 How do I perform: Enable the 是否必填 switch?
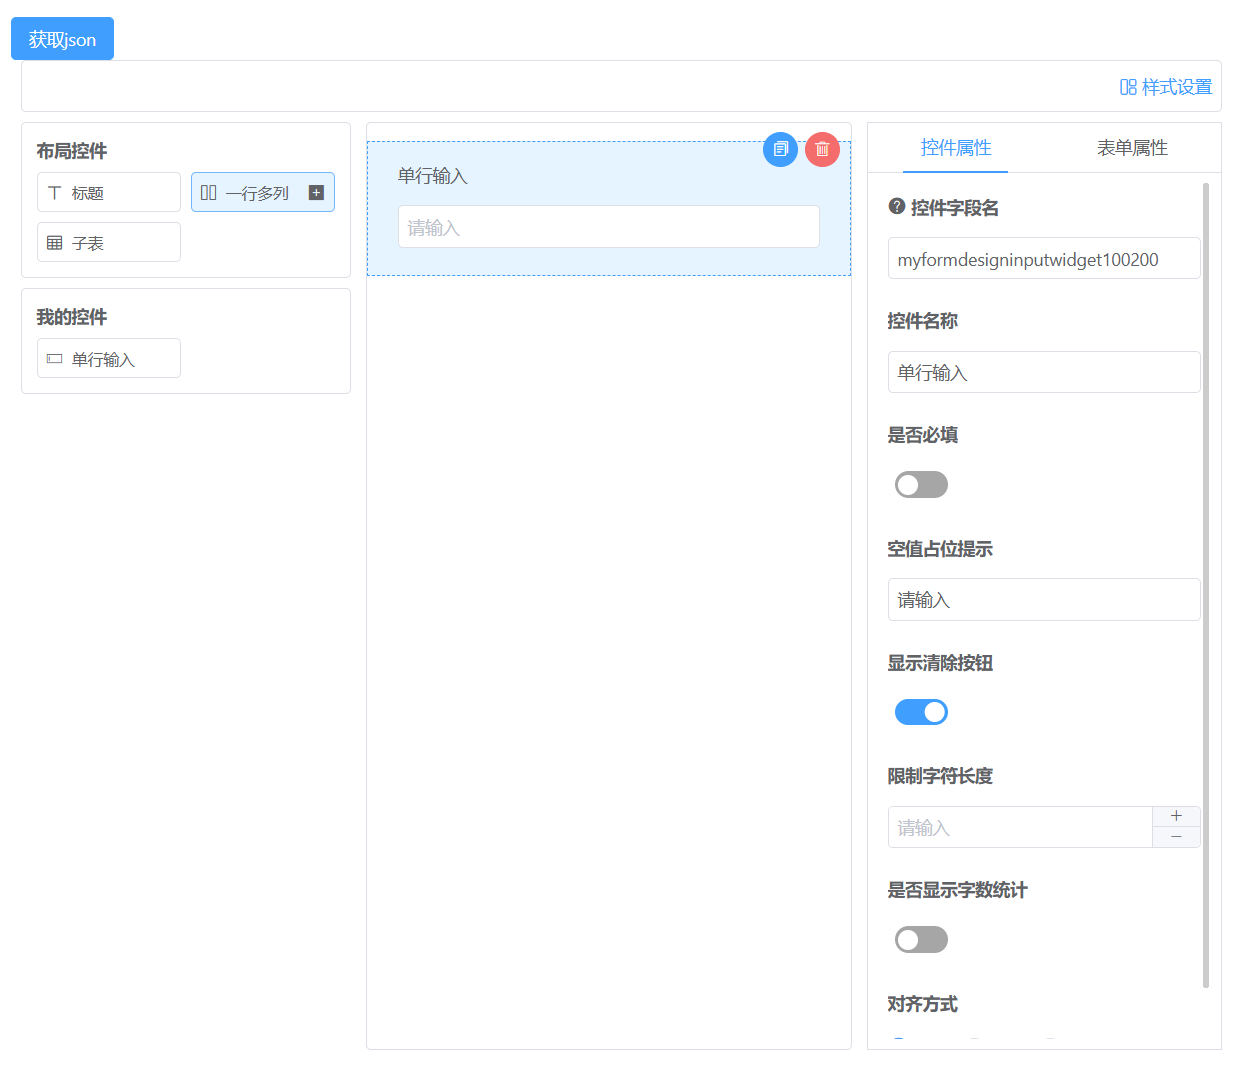[921, 484]
